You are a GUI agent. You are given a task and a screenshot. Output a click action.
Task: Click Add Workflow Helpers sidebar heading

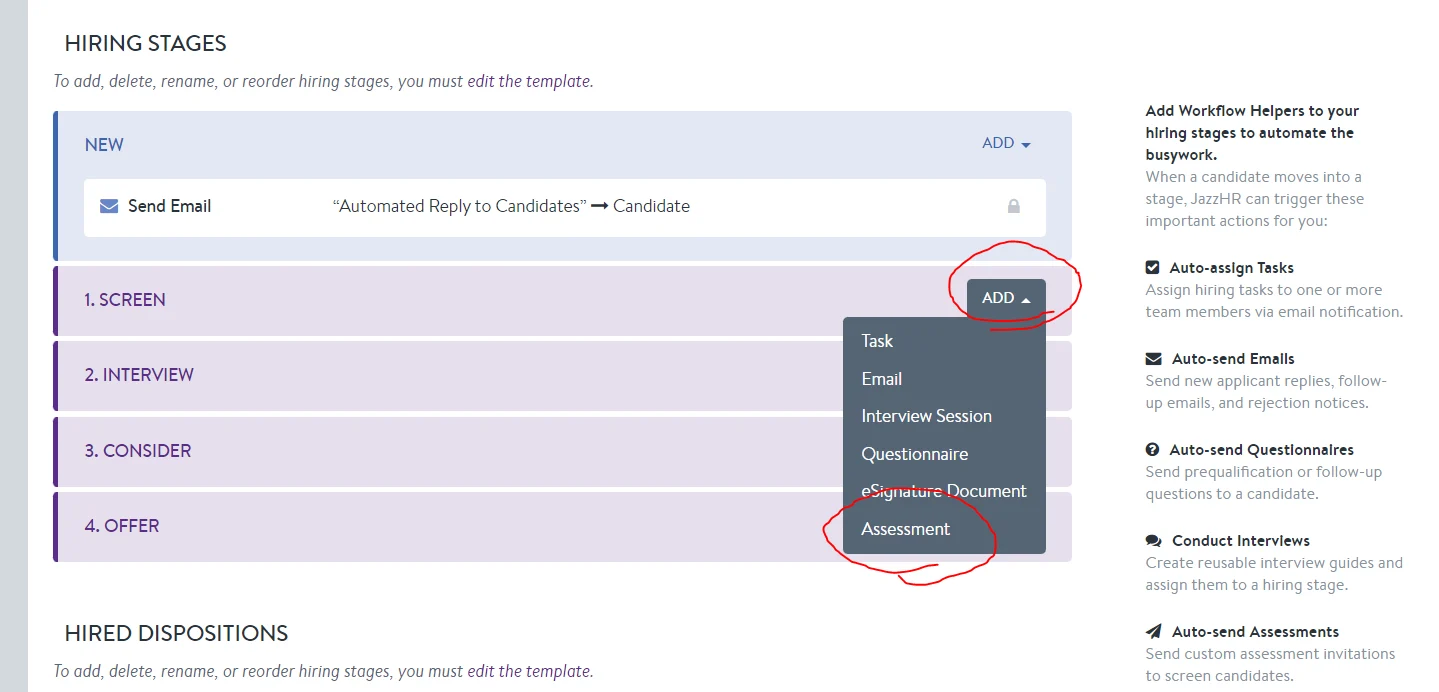point(1252,133)
